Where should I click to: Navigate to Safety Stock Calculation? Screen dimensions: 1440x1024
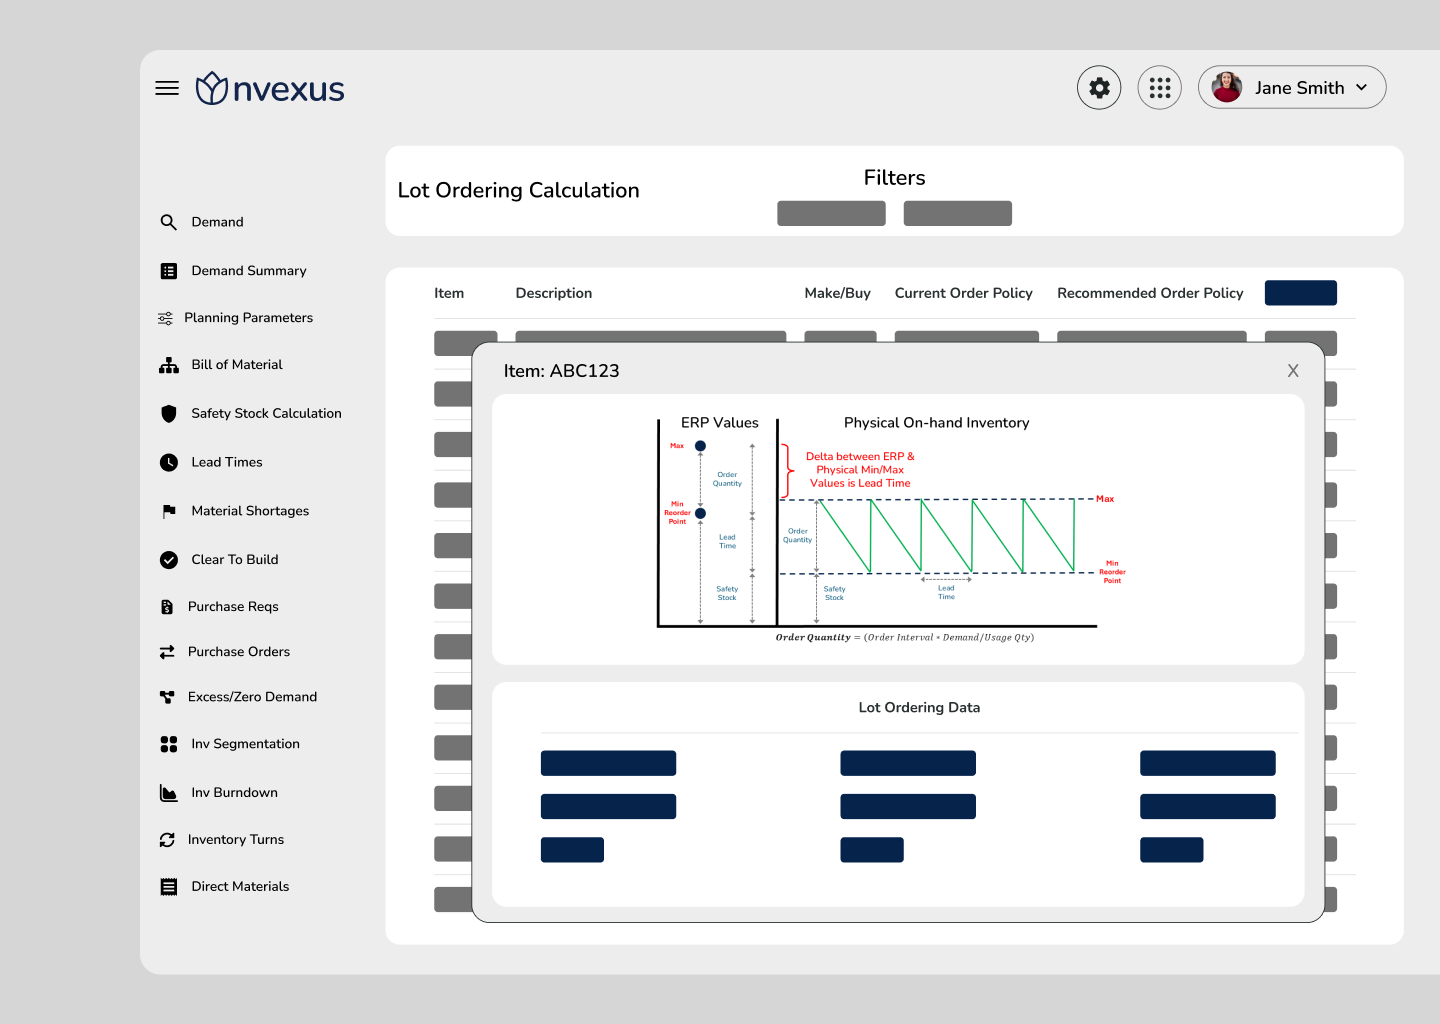pyautogui.click(x=266, y=414)
